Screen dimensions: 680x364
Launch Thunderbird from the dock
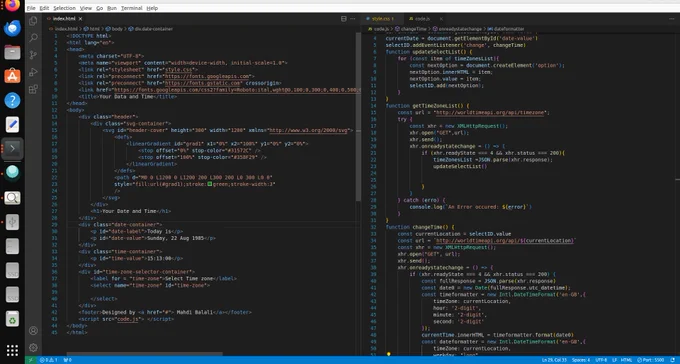coord(12,28)
